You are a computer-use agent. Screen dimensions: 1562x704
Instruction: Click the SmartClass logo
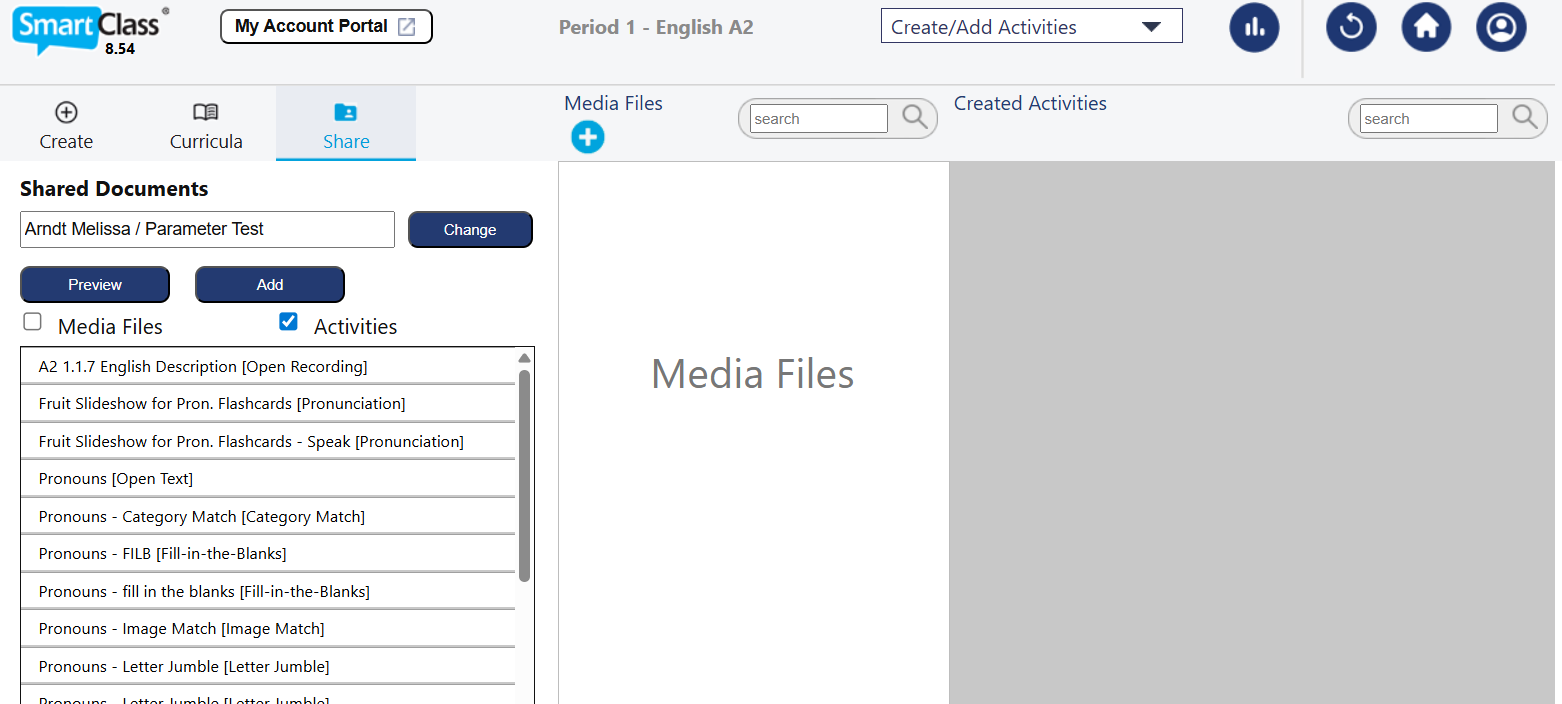(x=86, y=29)
